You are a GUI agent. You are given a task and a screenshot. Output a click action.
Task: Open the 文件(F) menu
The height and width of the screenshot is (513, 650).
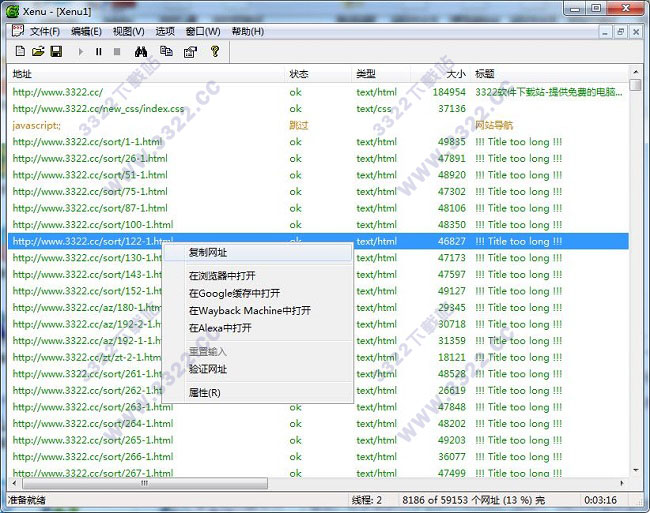(44, 31)
